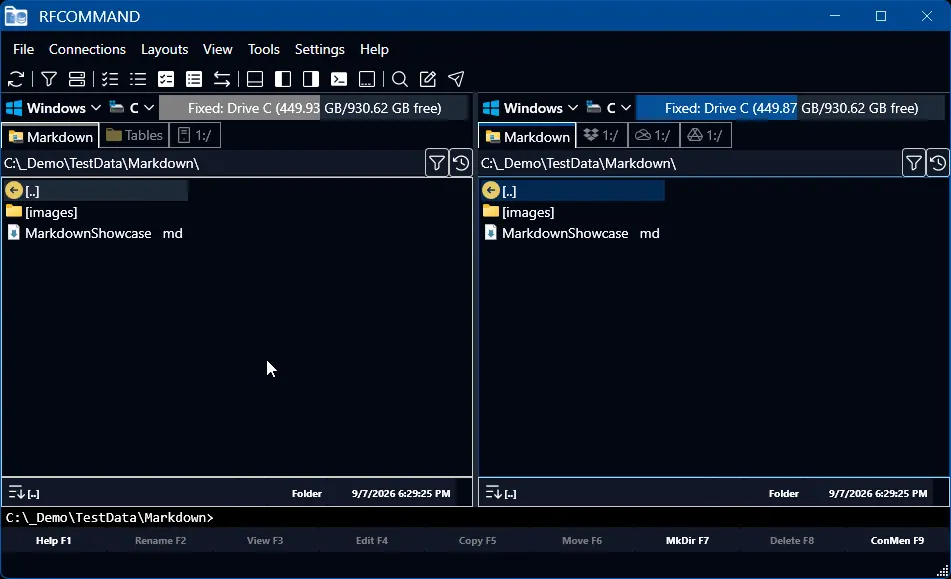Image resolution: width=951 pixels, height=579 pixels.
Task: Click the refresh icon in toolbar
Action: click(x=16, y=79)
